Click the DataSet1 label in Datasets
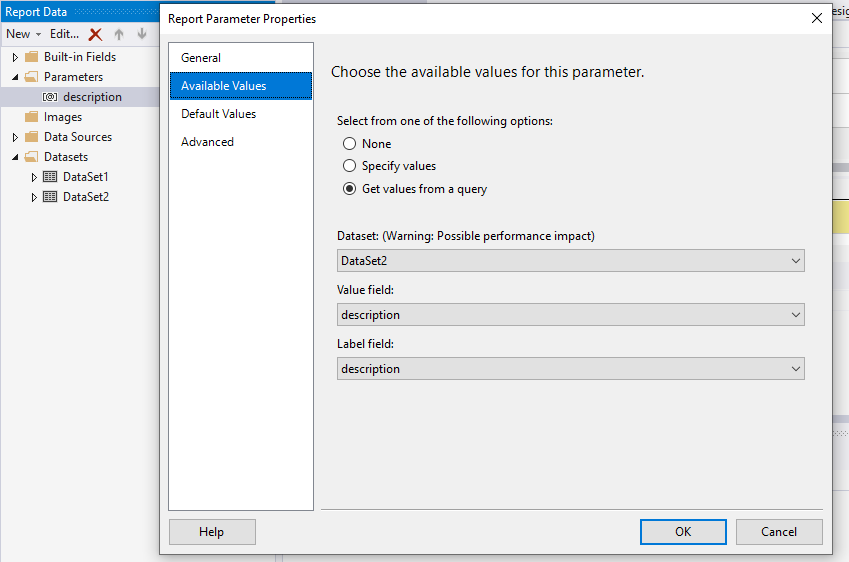Image resolution: width=849 pixels, height=562 pixels. tap(86, 177)
